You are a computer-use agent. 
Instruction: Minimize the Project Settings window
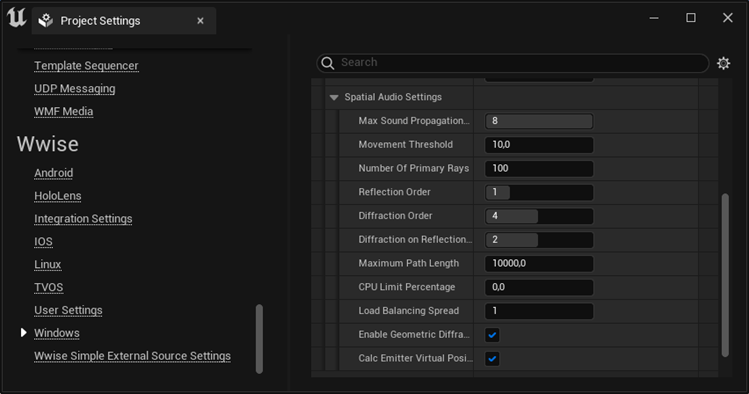(x=654, y=18)
